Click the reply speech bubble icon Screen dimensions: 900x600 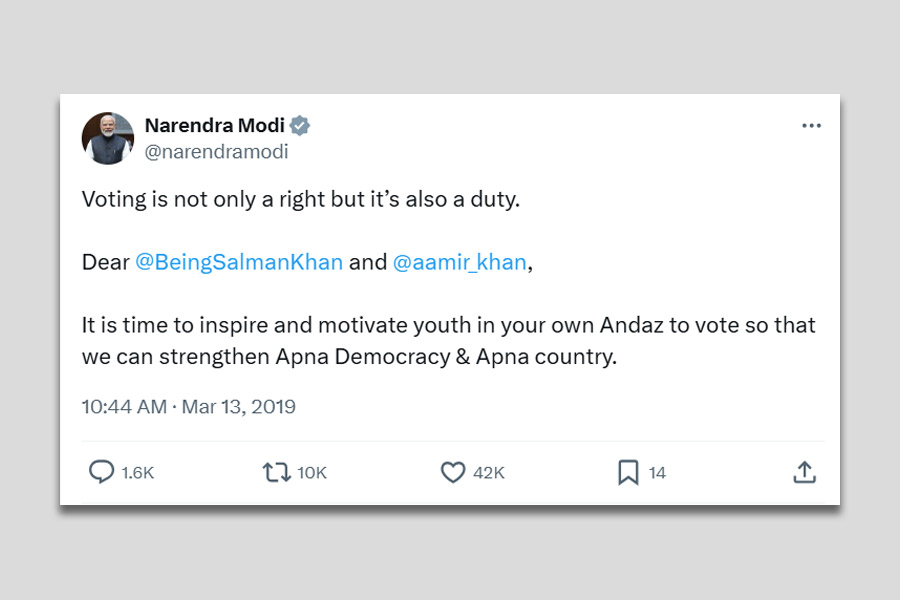(x=101, y=472)
